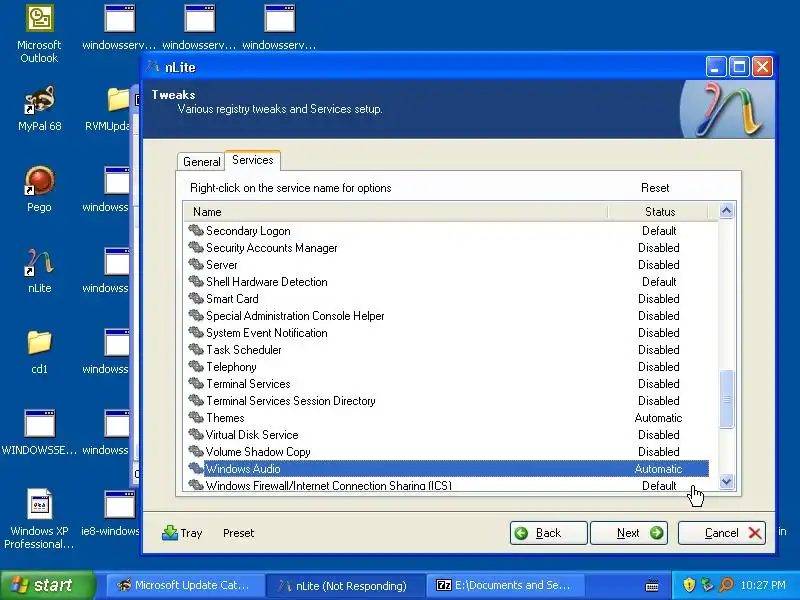The height and width of the screenshot is (600, 800).
Task: Open nLite desktop shortcut
Action: (x=39, y=270)
